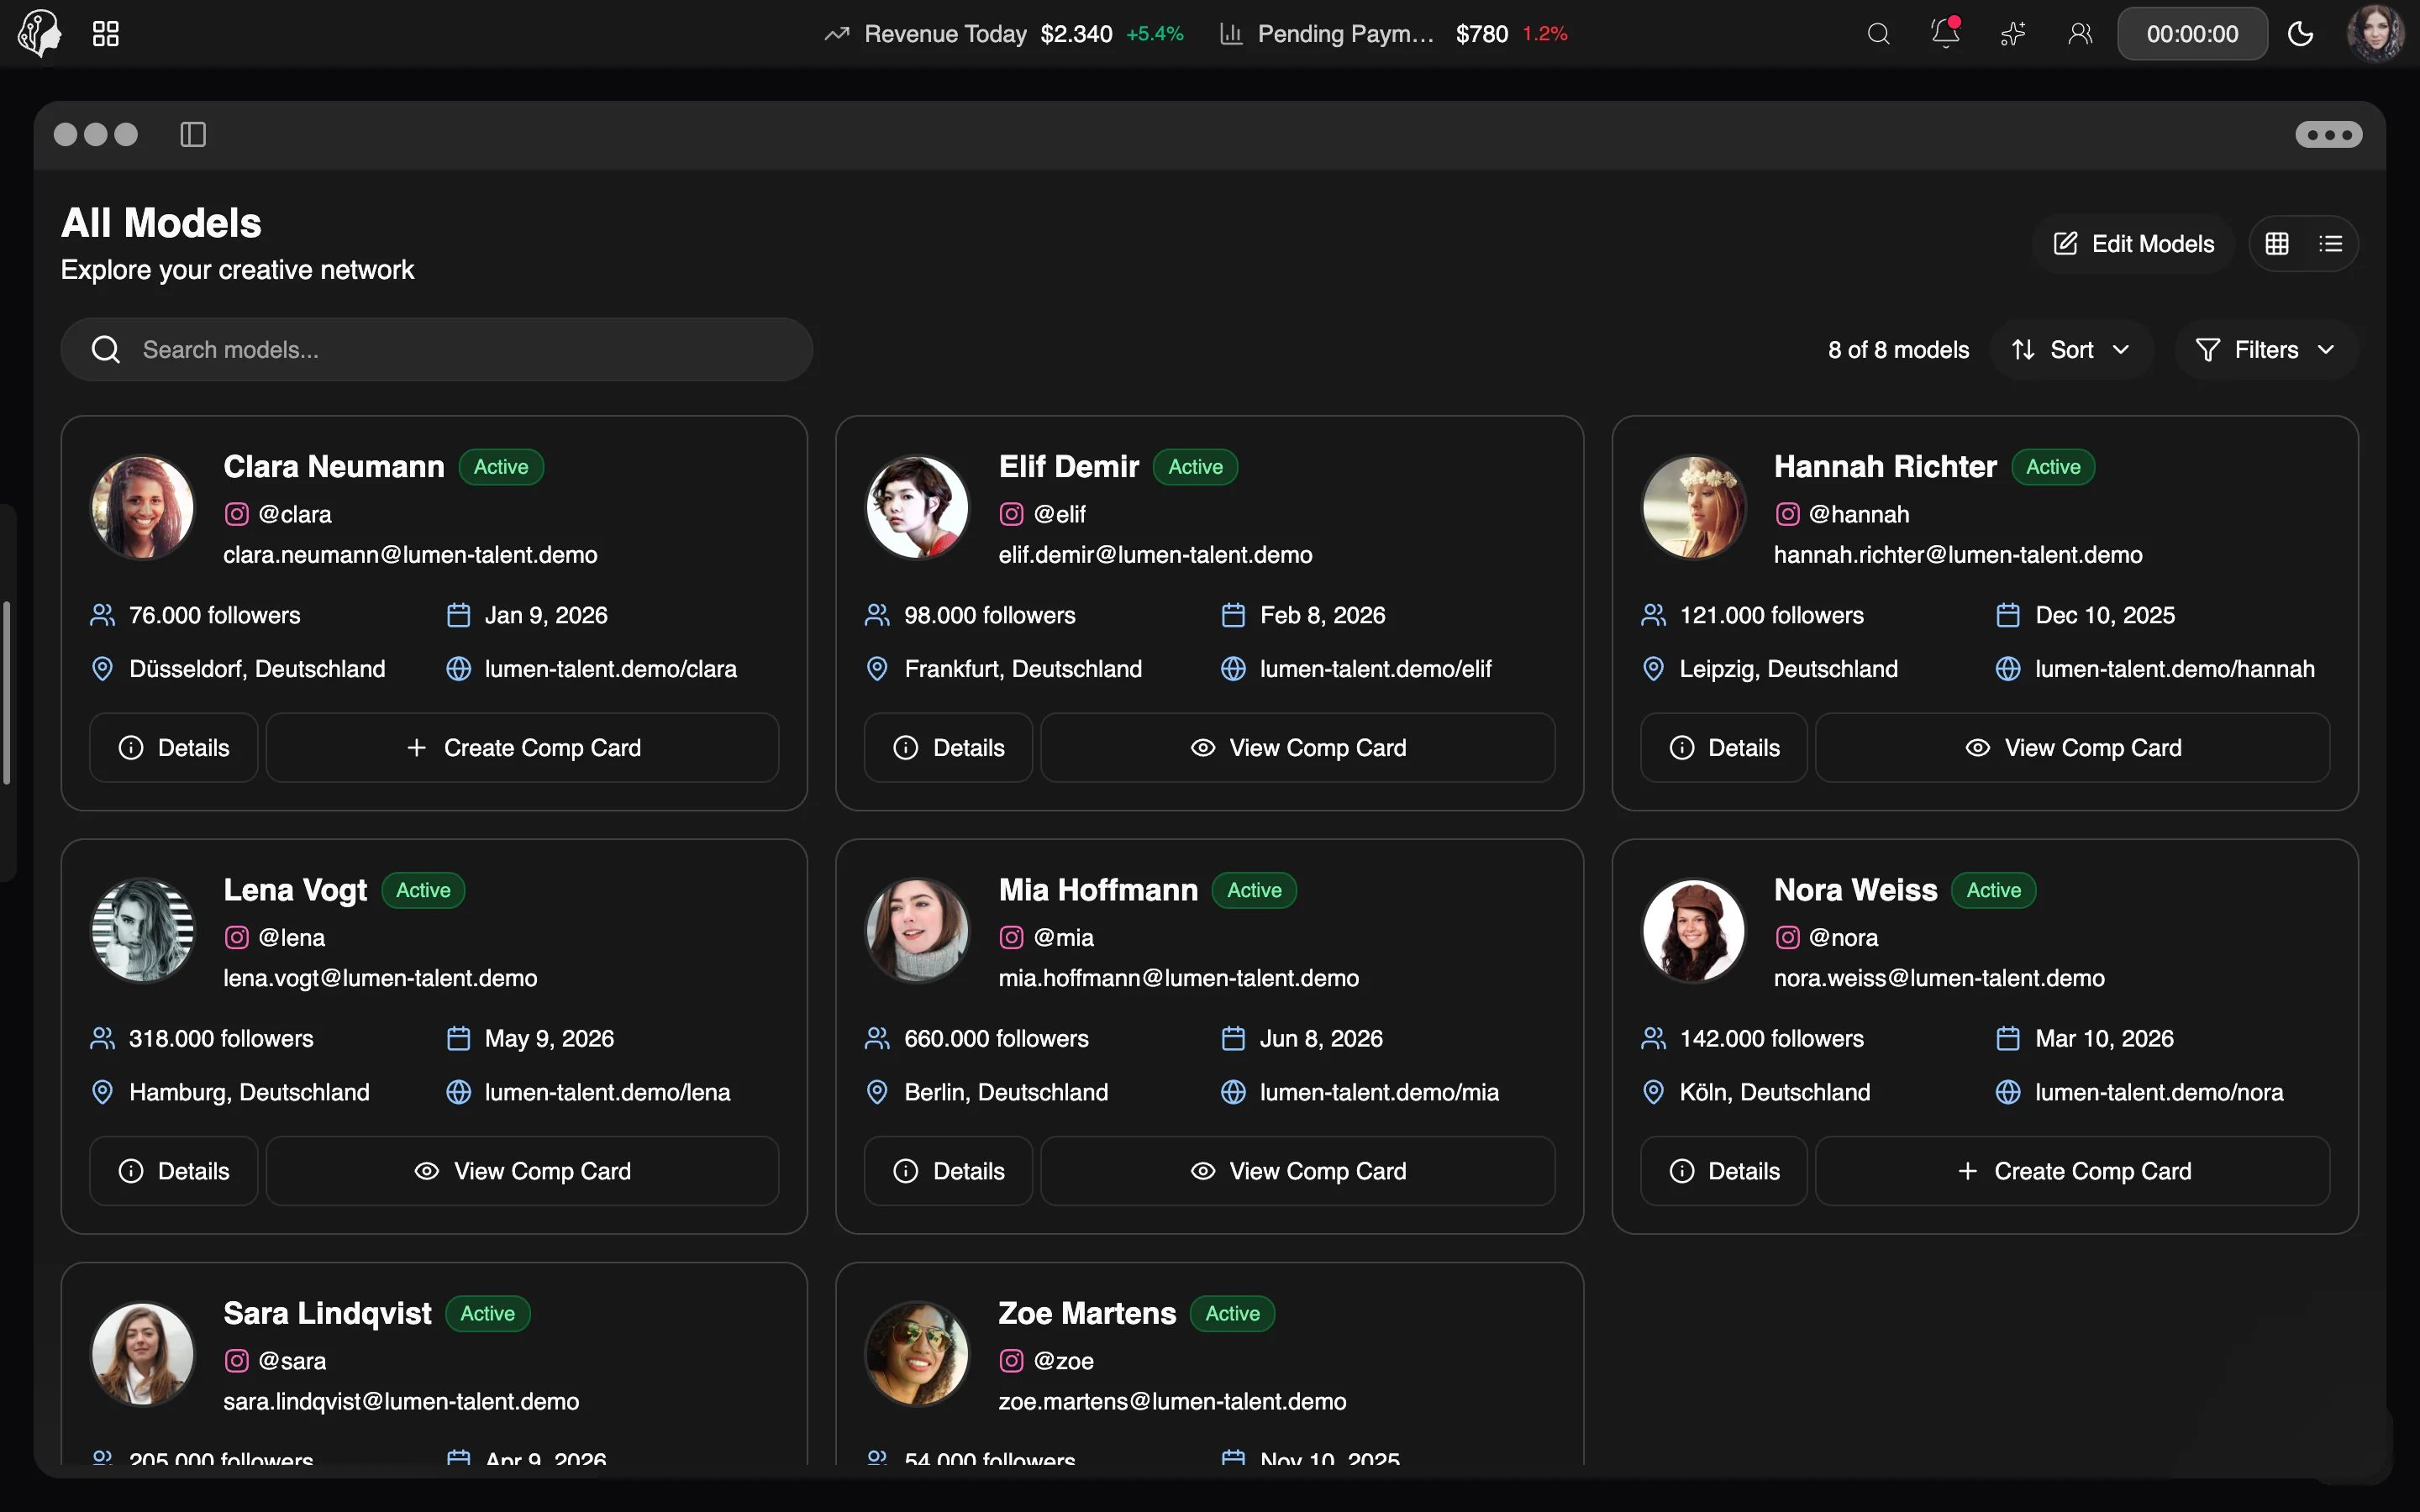
Task: Open the apps grid icon in top bar
Action: point(106,34)
